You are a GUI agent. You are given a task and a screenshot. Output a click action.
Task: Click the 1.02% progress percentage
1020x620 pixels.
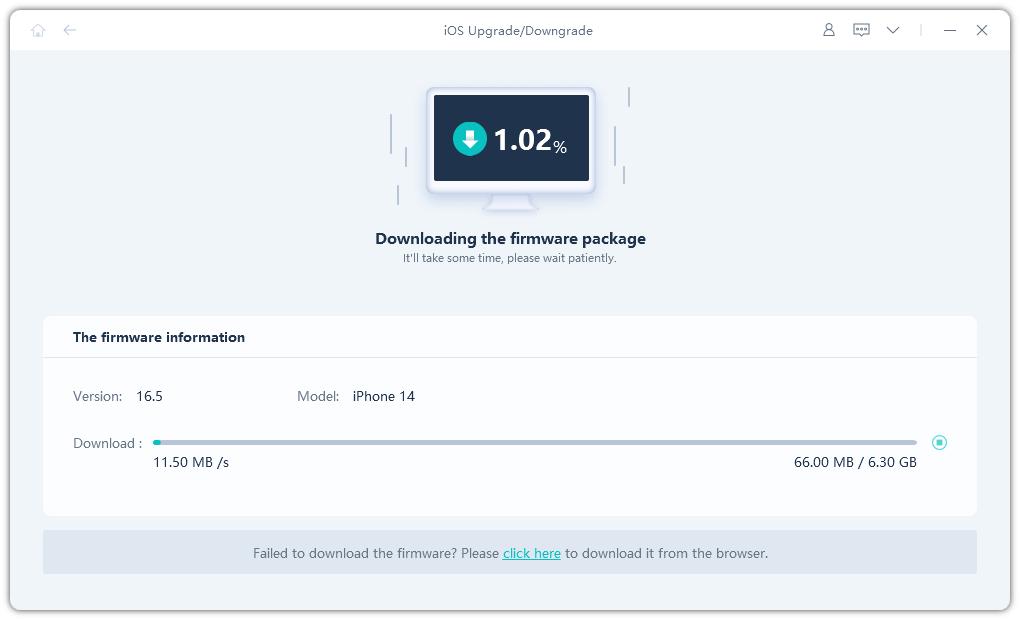pyautogui.click(x=530, y=140)
